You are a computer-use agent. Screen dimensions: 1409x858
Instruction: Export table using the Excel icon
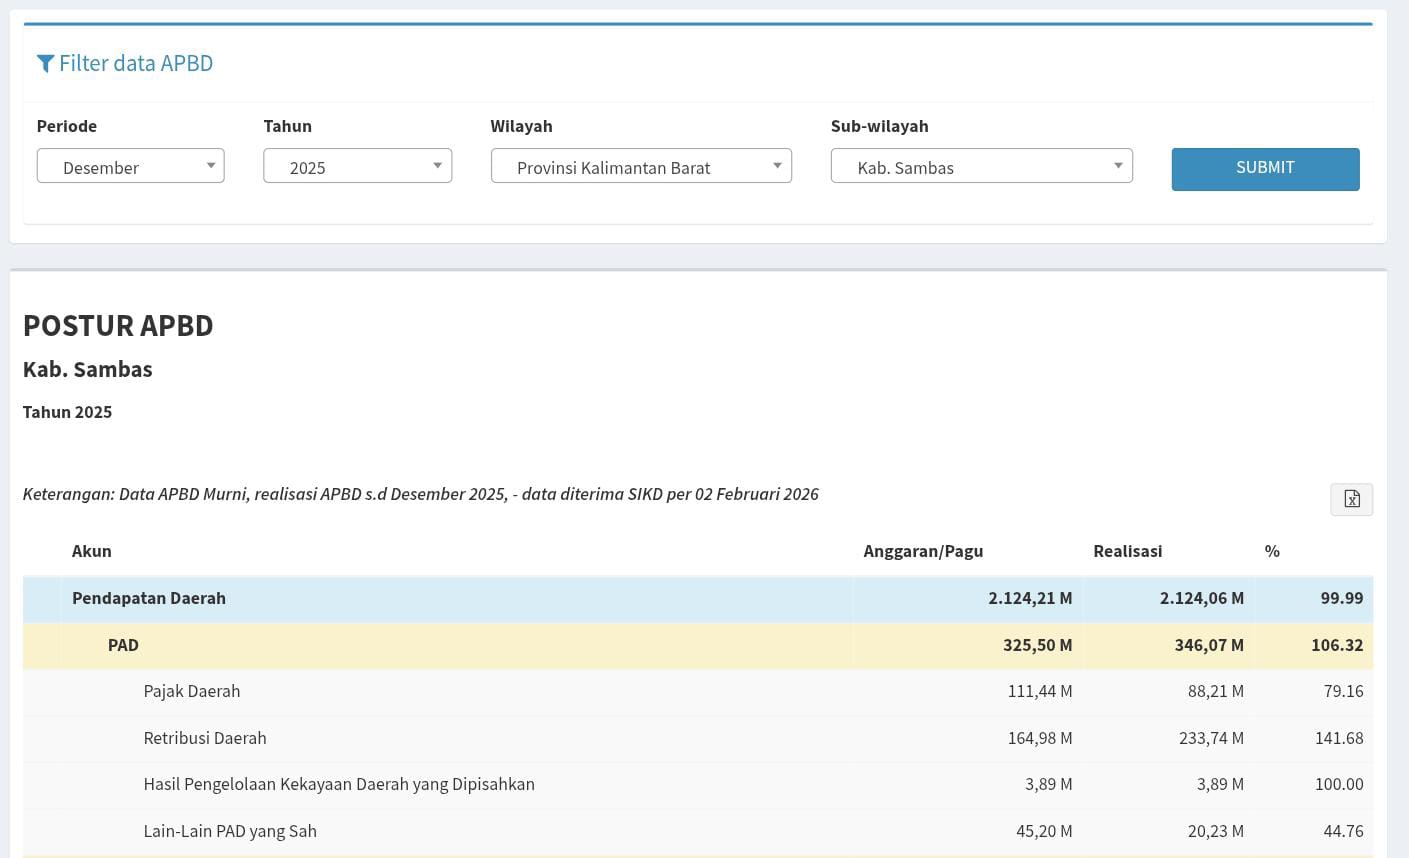(x=1351, y=499)
